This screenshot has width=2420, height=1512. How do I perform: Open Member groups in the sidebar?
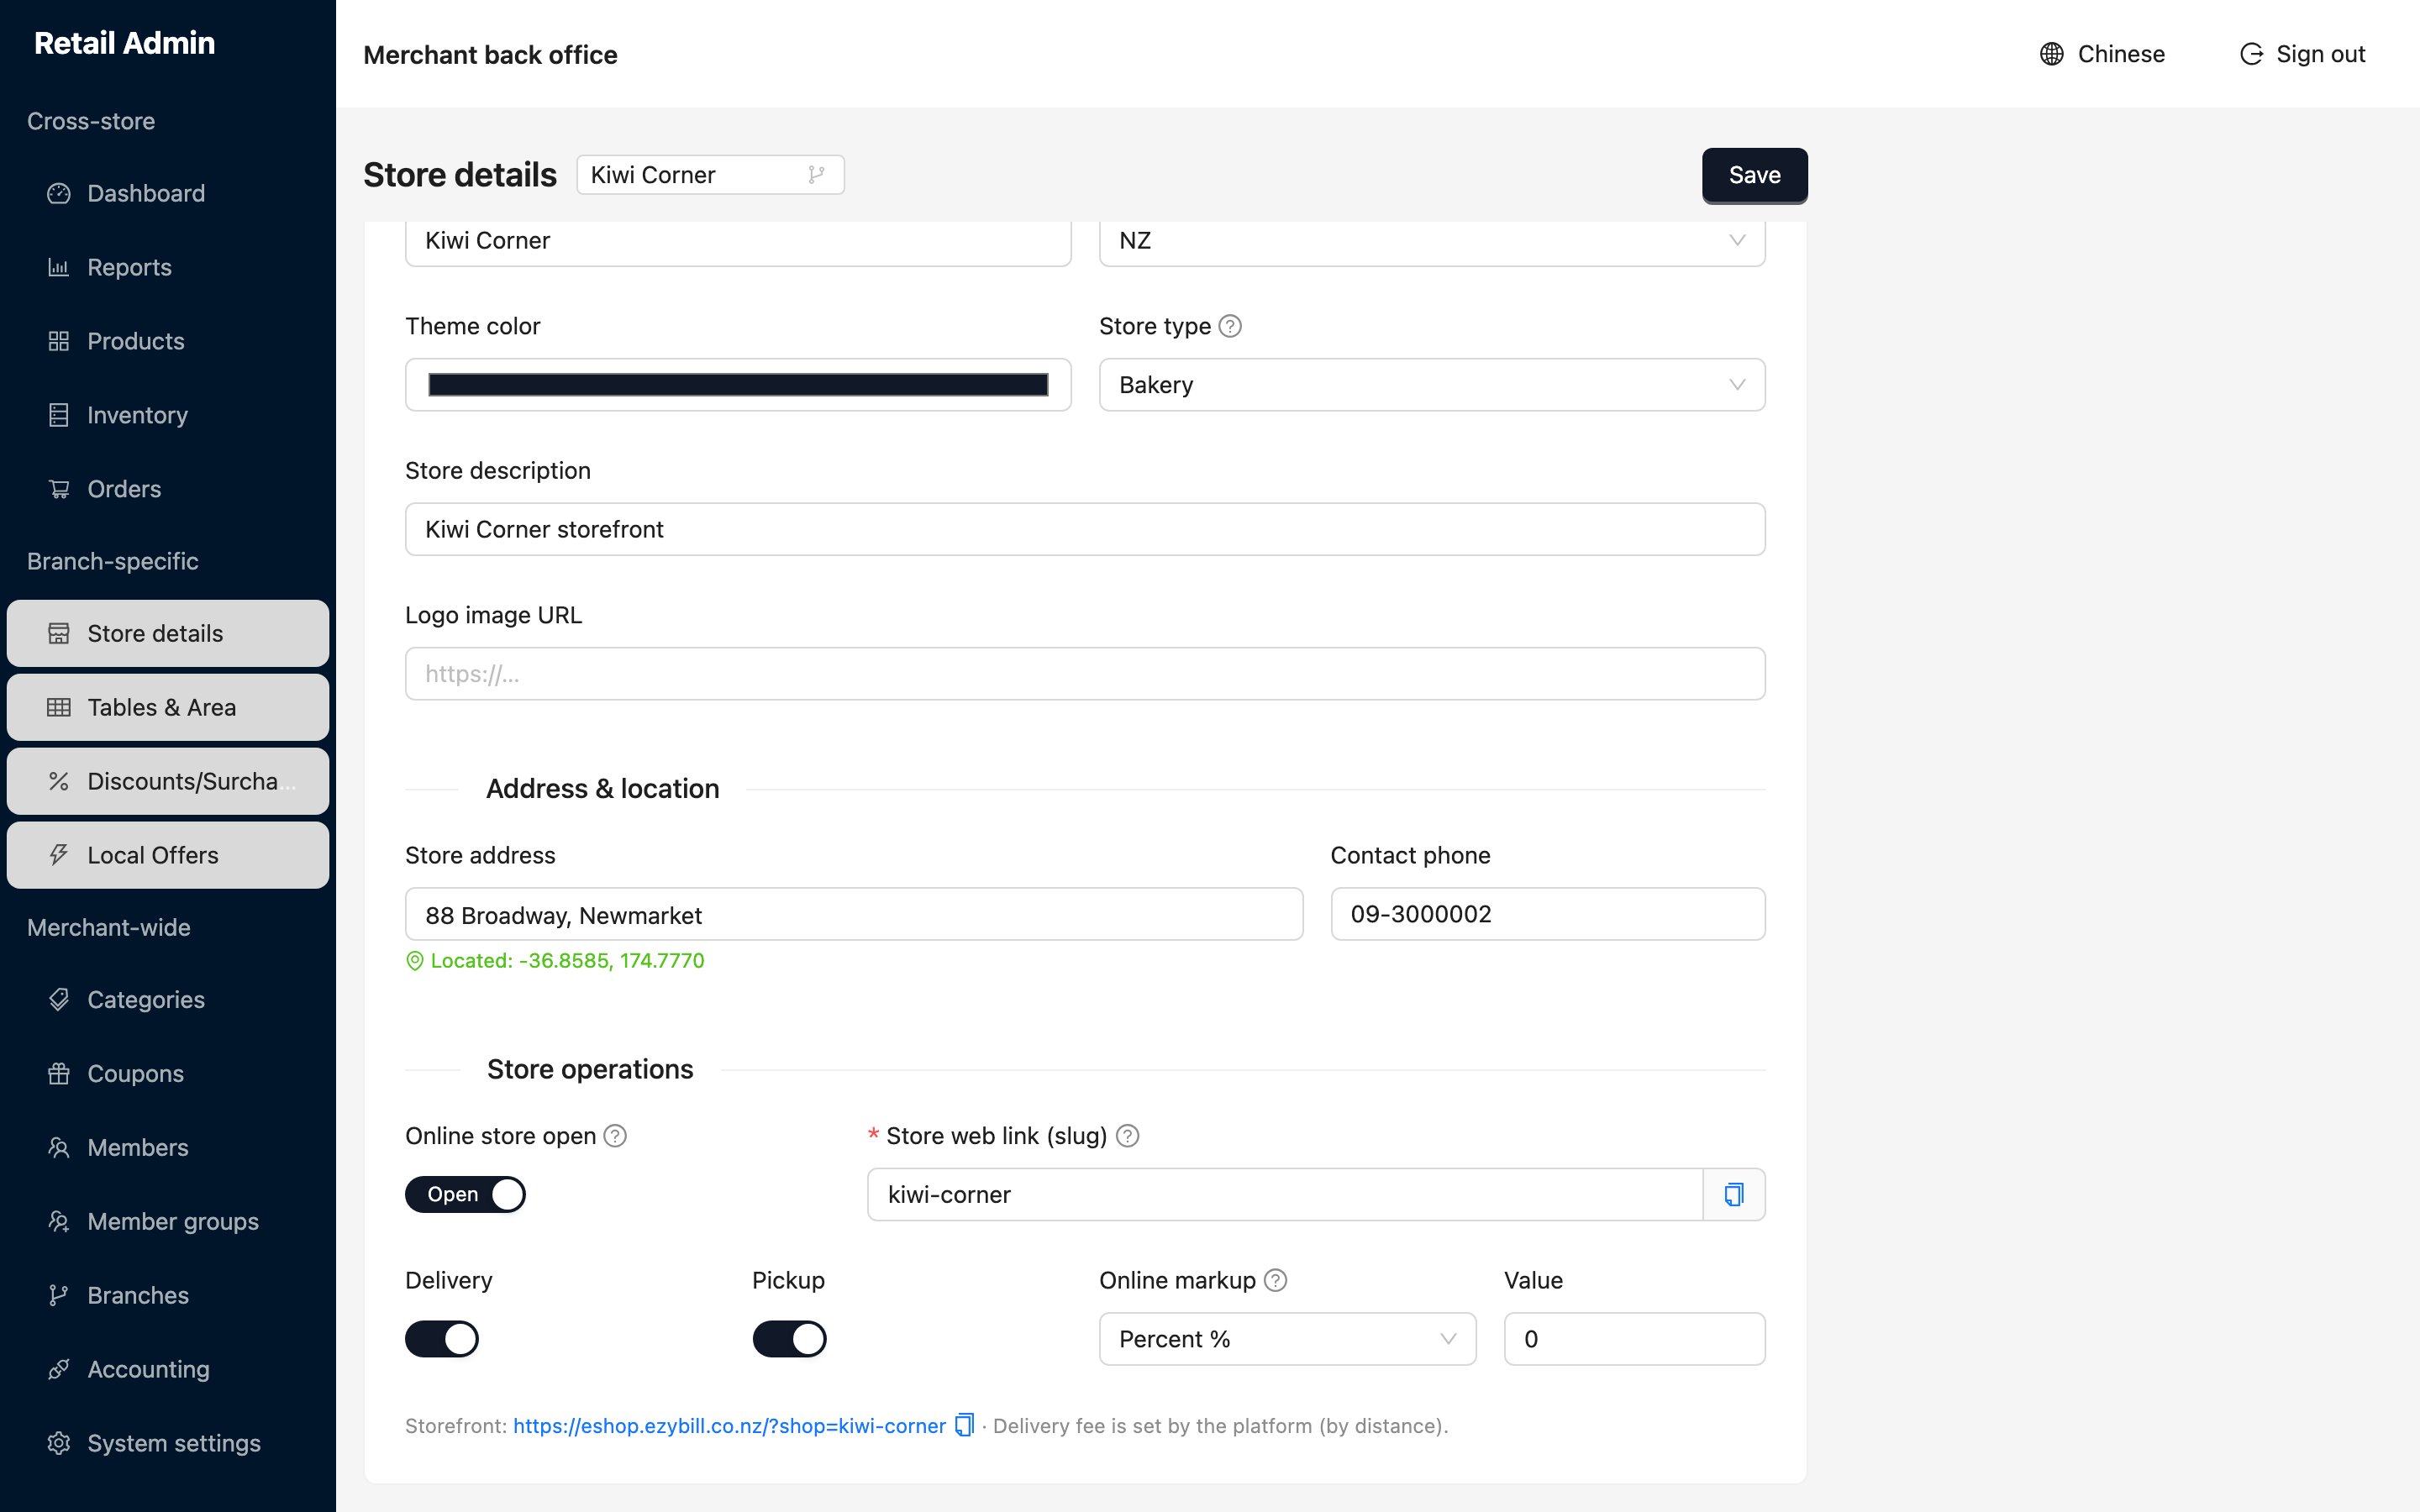tap(168, 1221)
